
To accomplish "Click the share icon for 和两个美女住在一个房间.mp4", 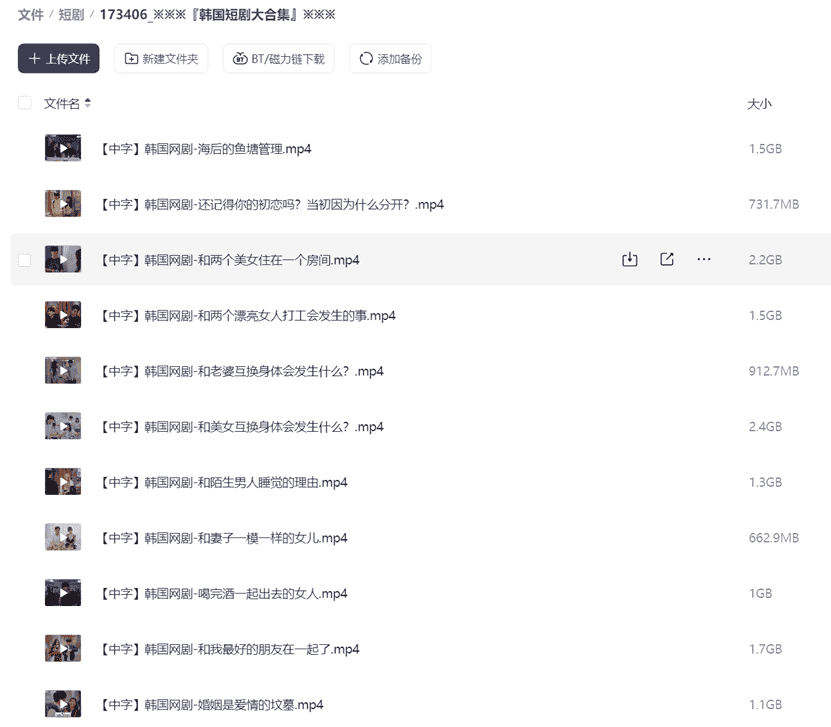I will [667, 260].
